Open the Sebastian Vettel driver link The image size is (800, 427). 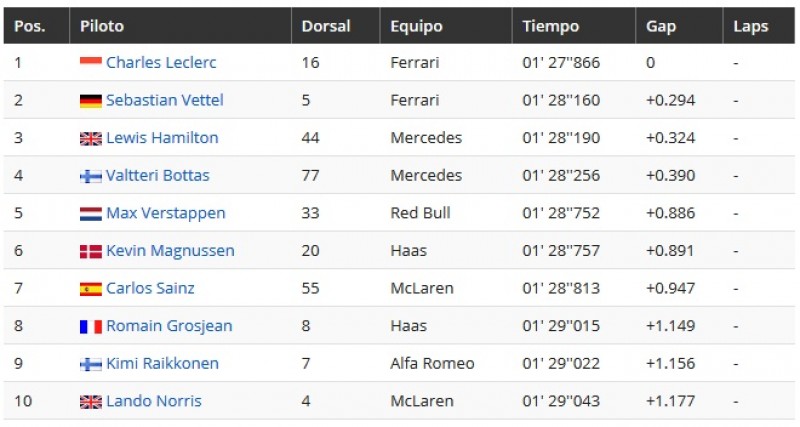(165, 100)
